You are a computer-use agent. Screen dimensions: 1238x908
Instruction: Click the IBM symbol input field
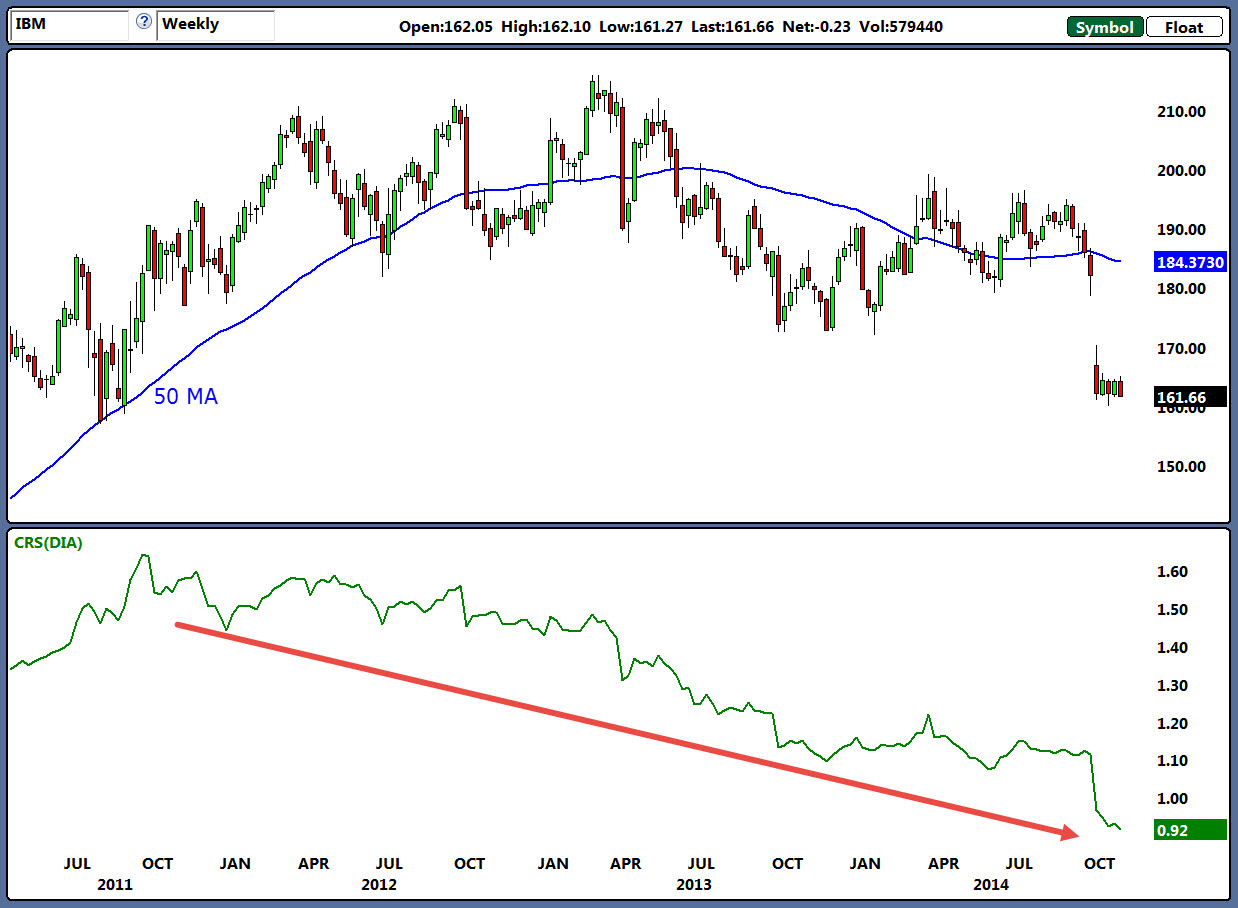(68, 25)
